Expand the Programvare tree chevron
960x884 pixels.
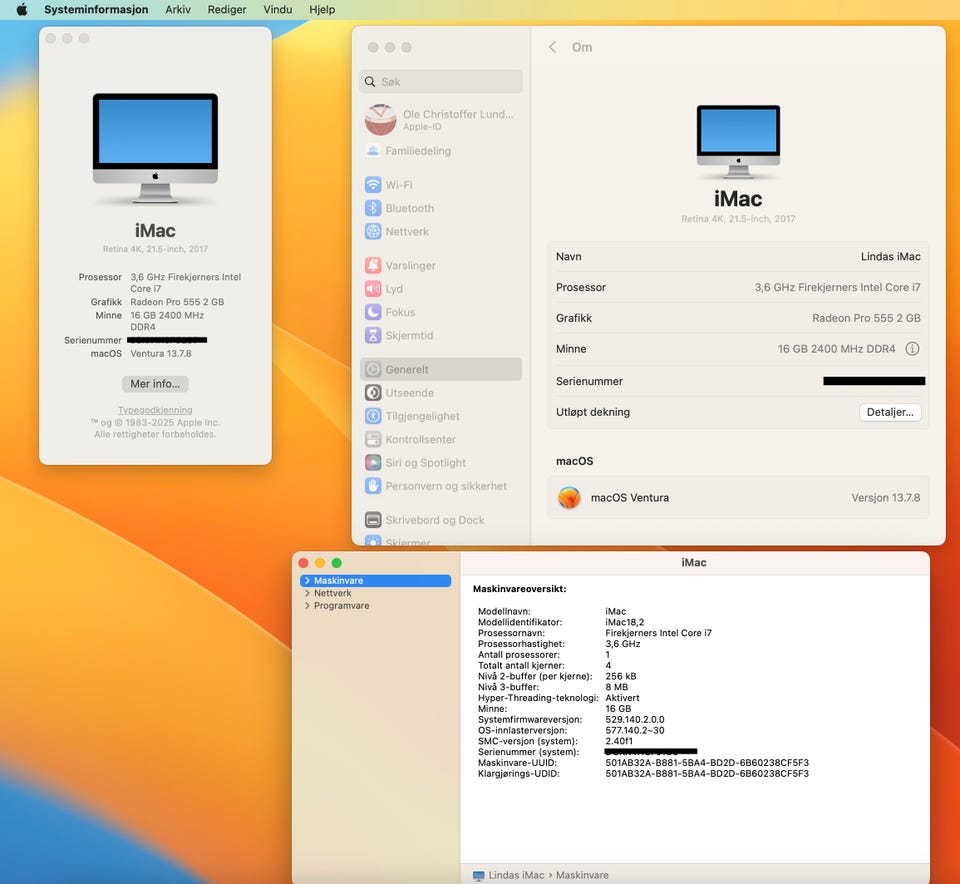pyautogui.click(x=307, y=605)
